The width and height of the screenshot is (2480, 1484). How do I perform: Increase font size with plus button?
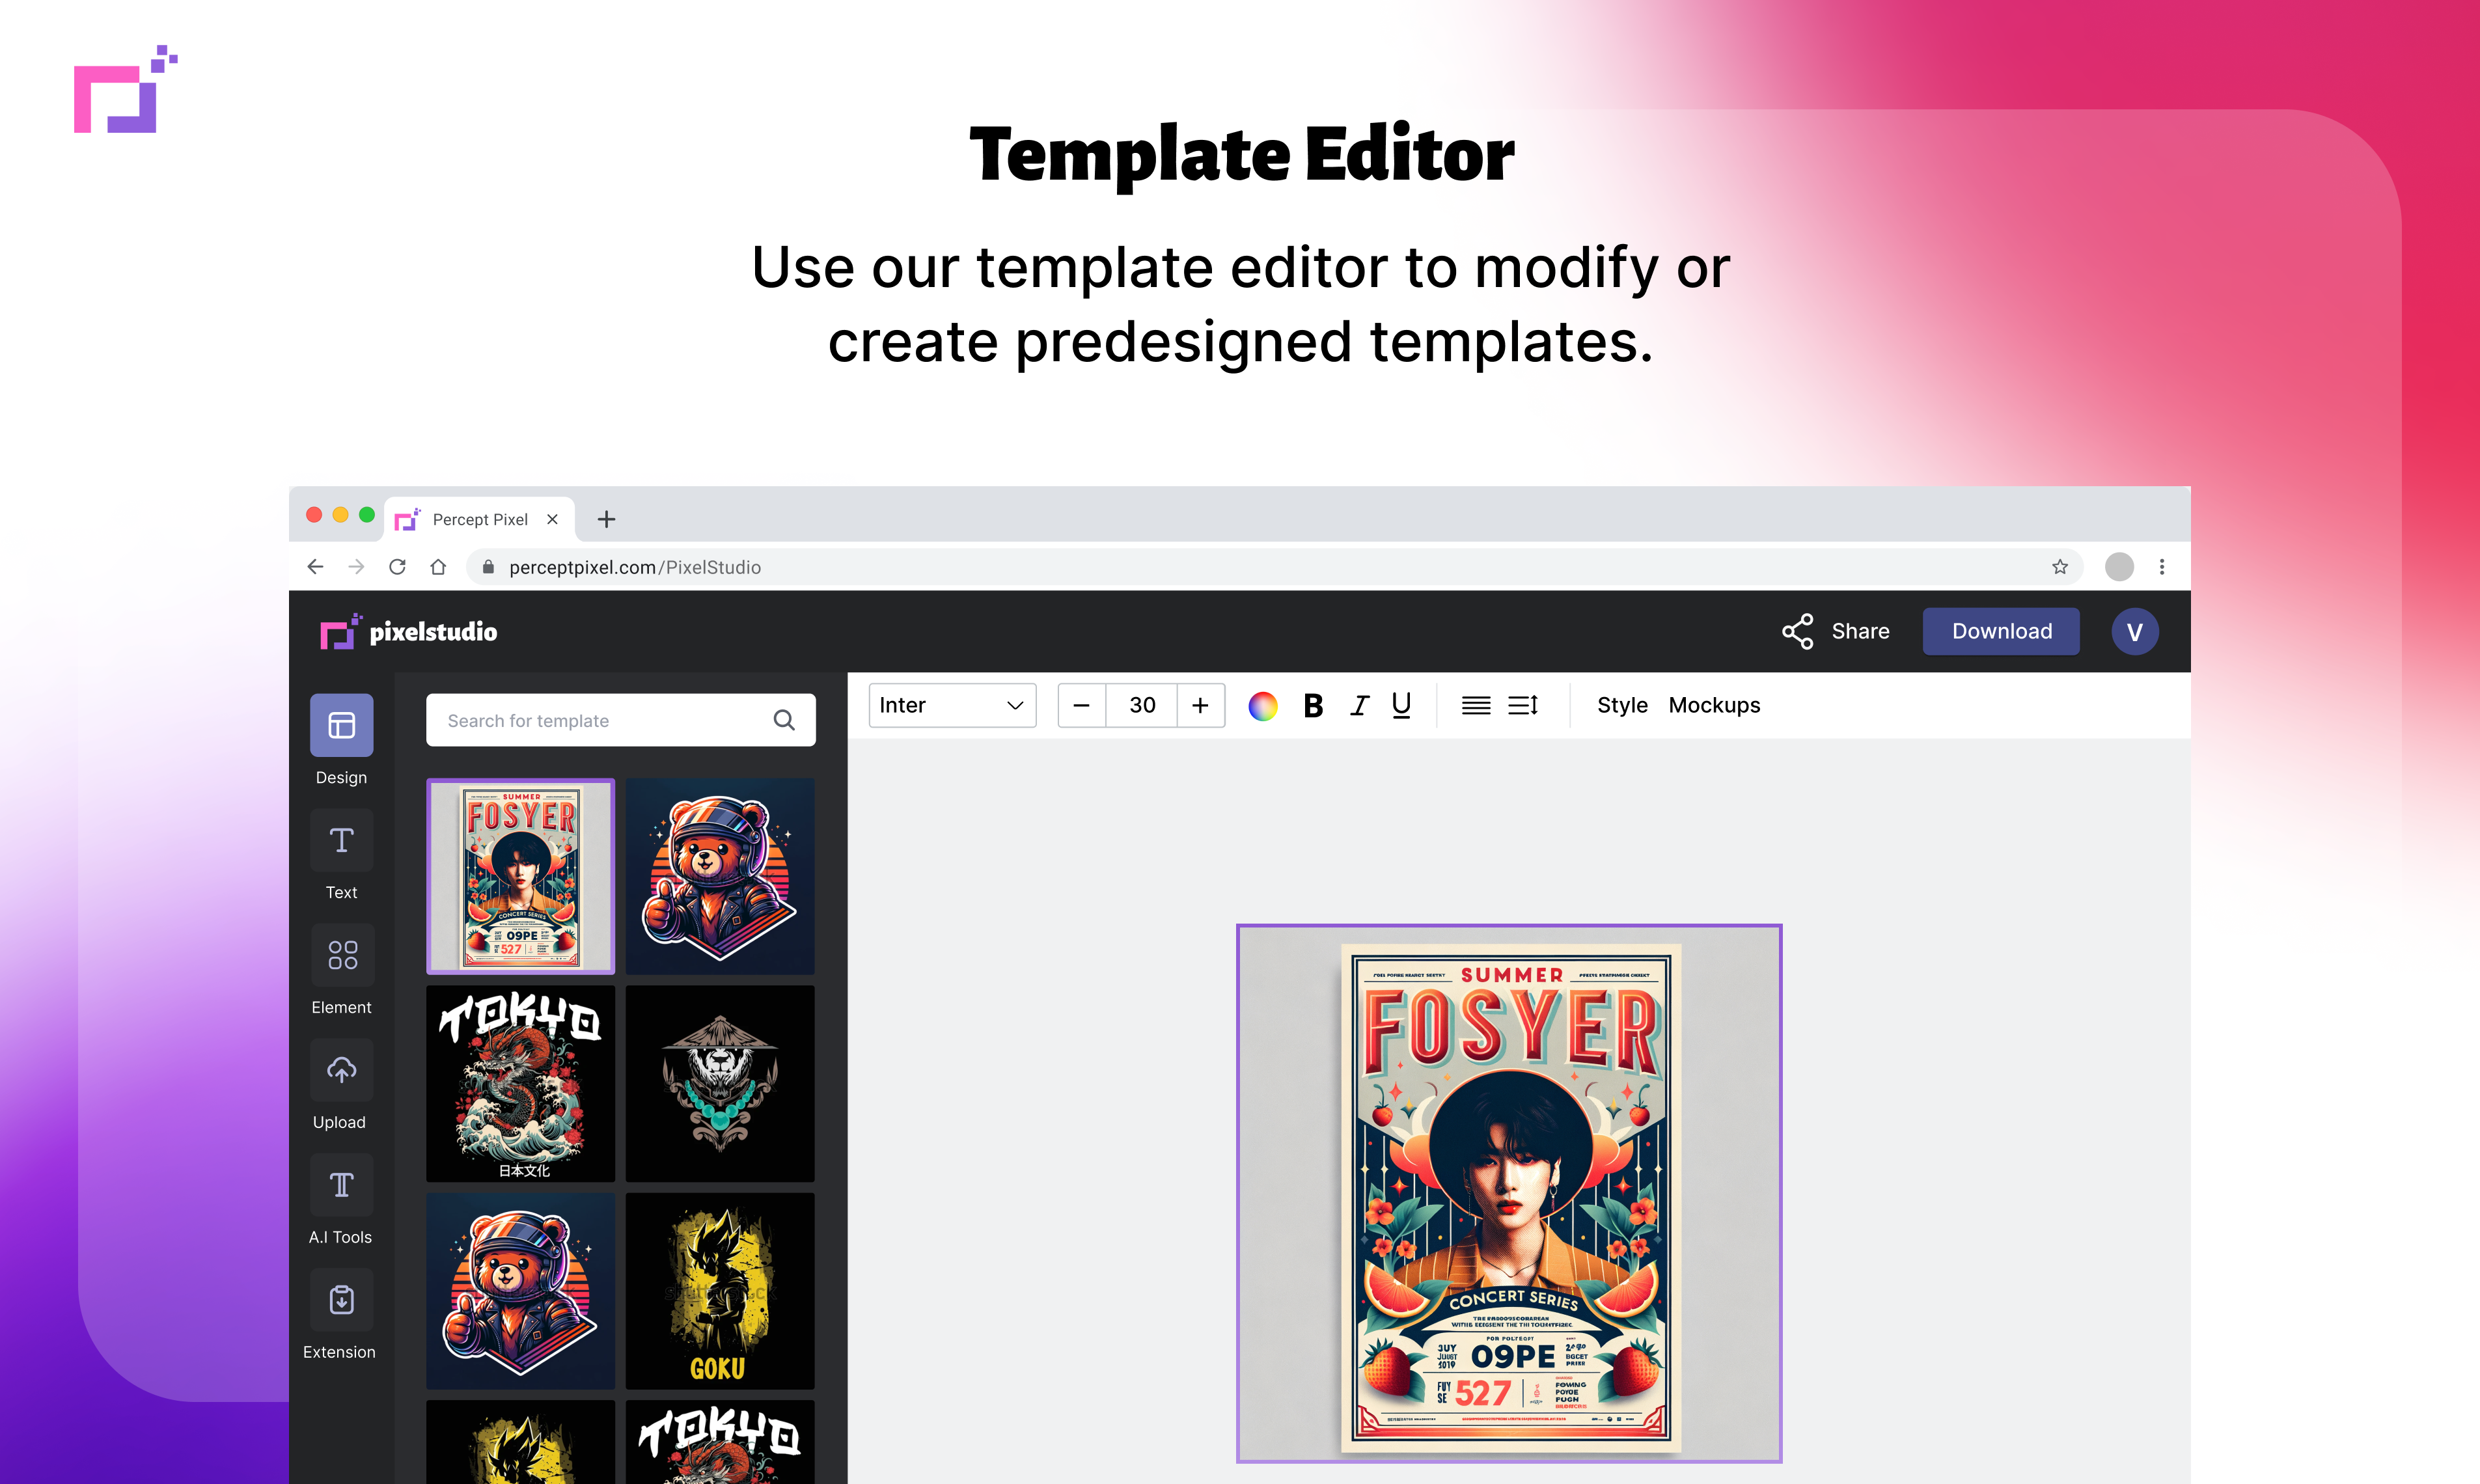coord(1200,705)
